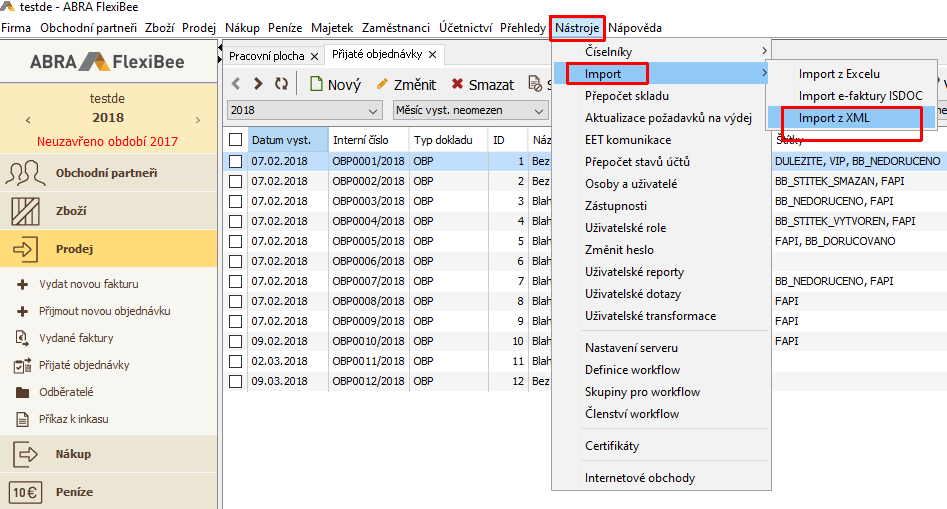Check the box for row OBP0003/2018
Viewport: 947px width, 509px height.
point(236,201)
